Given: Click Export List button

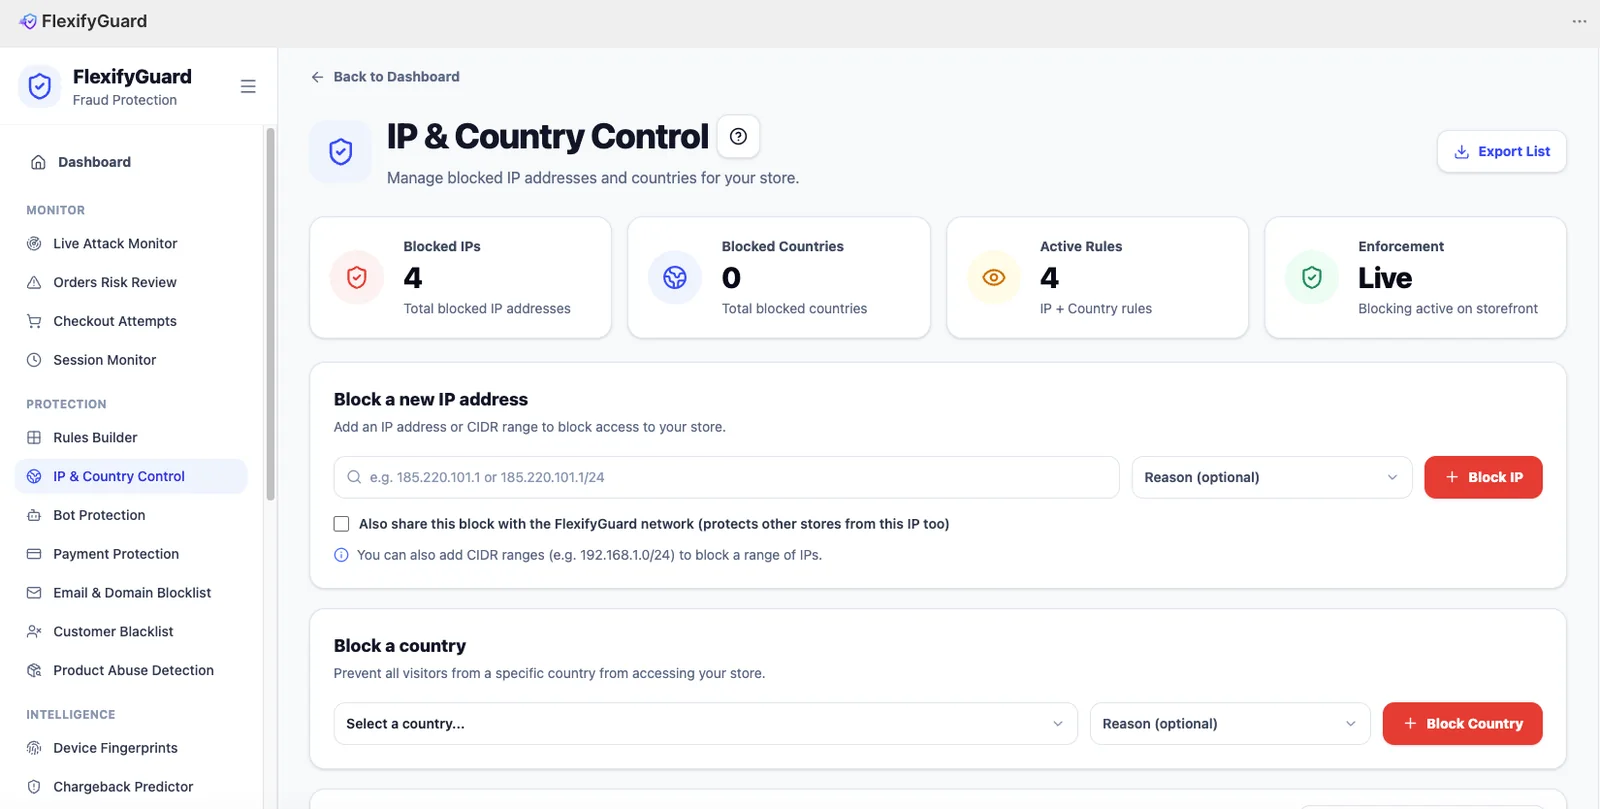Looking at the screenshot, I should [1502, 152].
